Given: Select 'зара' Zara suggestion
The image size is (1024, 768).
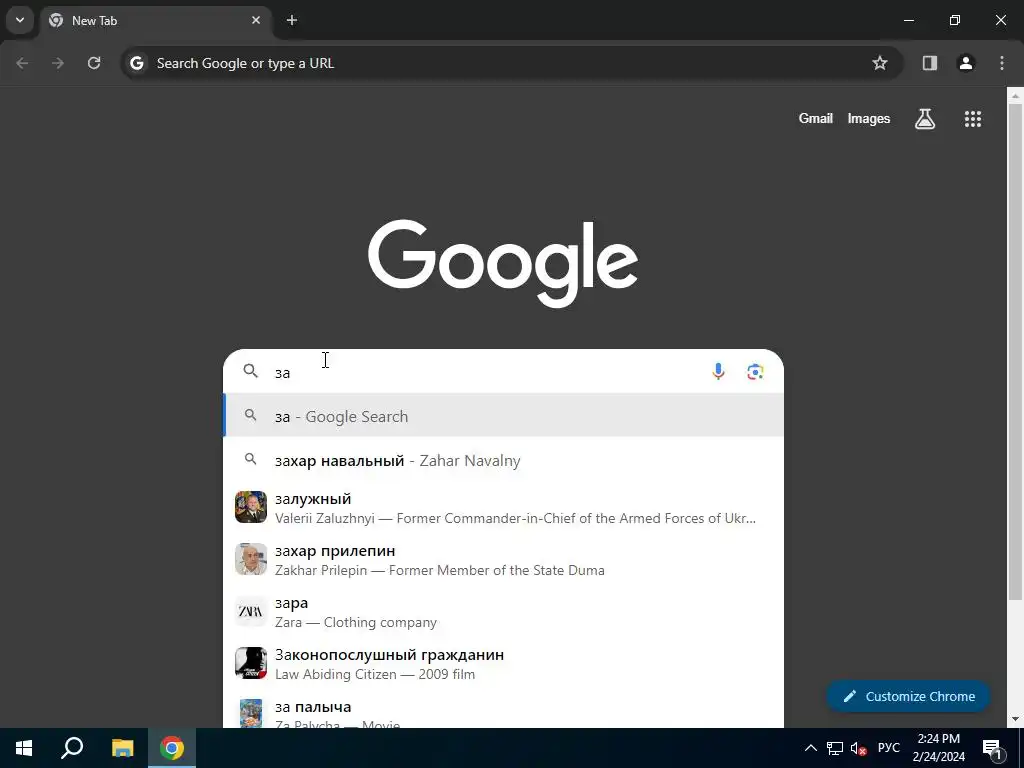Looking at the screenshot, I should 503,612.
